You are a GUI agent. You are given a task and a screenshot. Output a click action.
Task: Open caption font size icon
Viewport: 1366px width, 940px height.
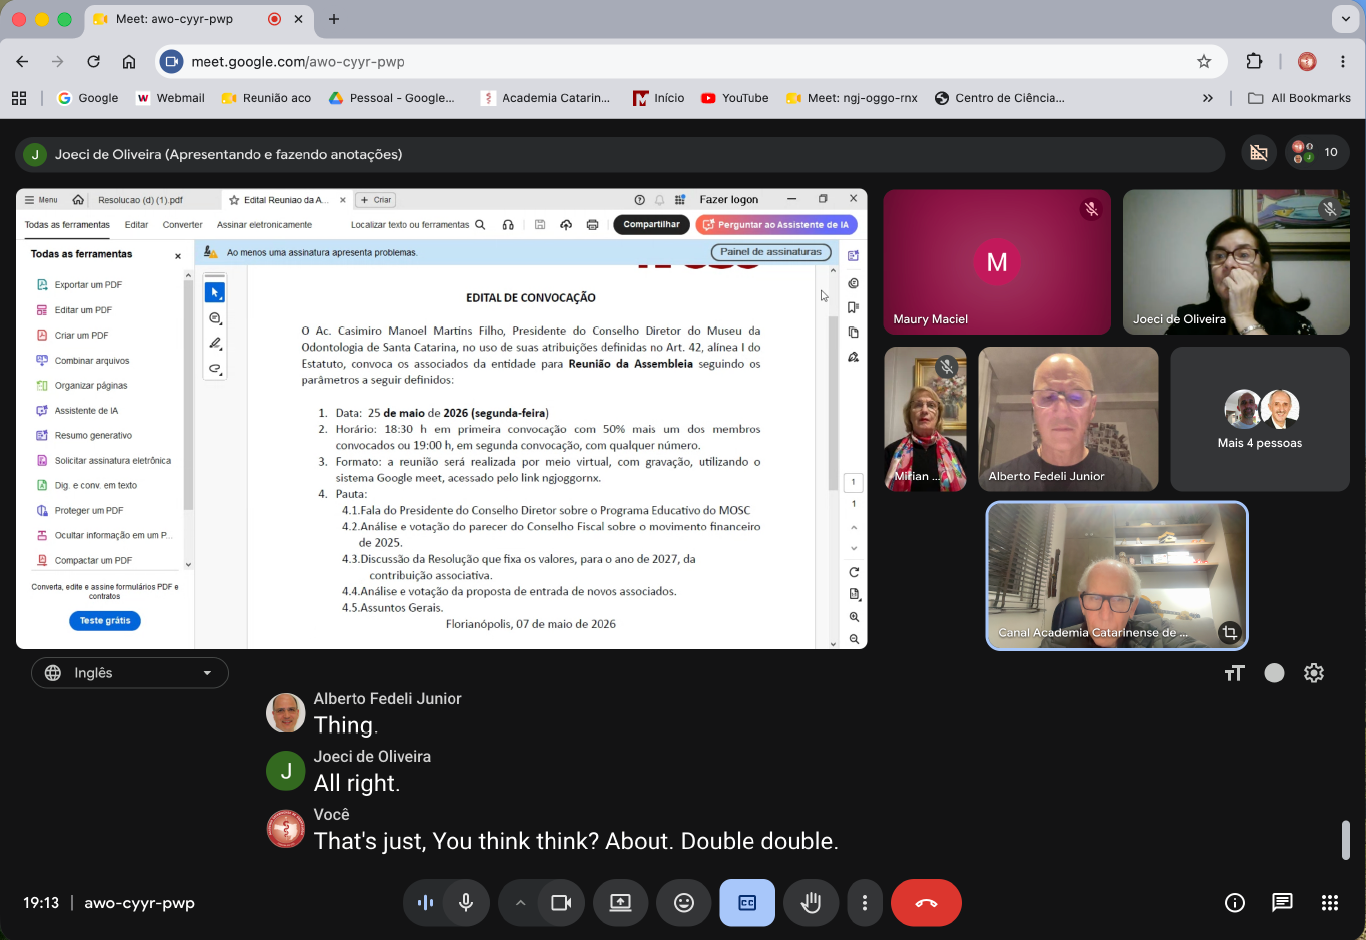tap(1234, 673)
